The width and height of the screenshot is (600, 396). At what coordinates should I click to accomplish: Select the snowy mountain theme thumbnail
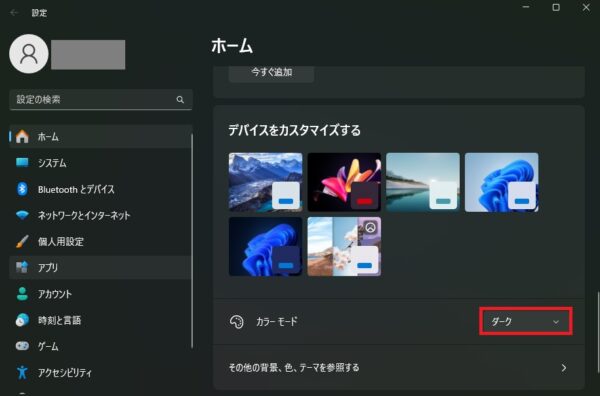(266, 182)
